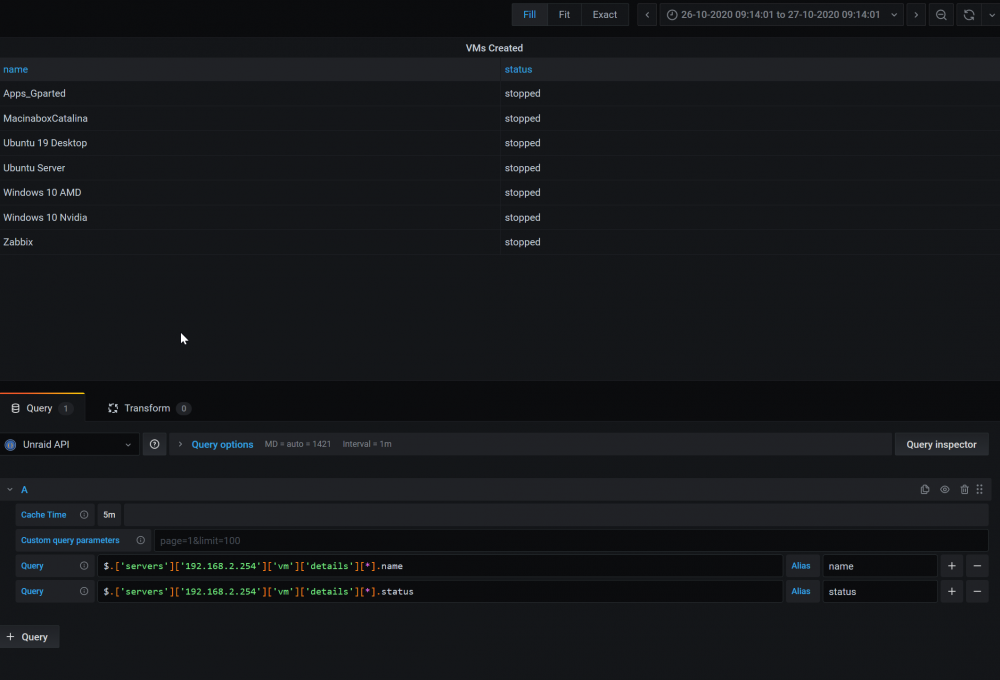The height and width of the screenshot is (680, 1000).
Task: Go to previous time range arrow
Action: [x=647, y=15]
